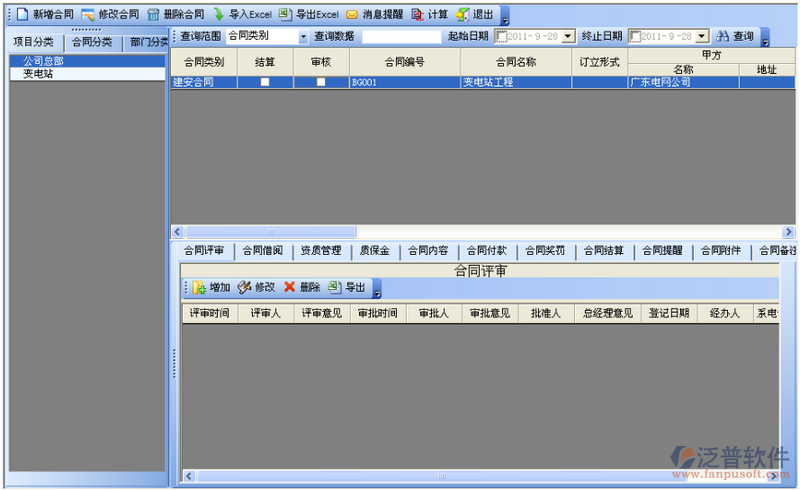Click the contract list horizontal scrollbar thumb
Screen dimensions: 800x490
(x=271, y=232)
